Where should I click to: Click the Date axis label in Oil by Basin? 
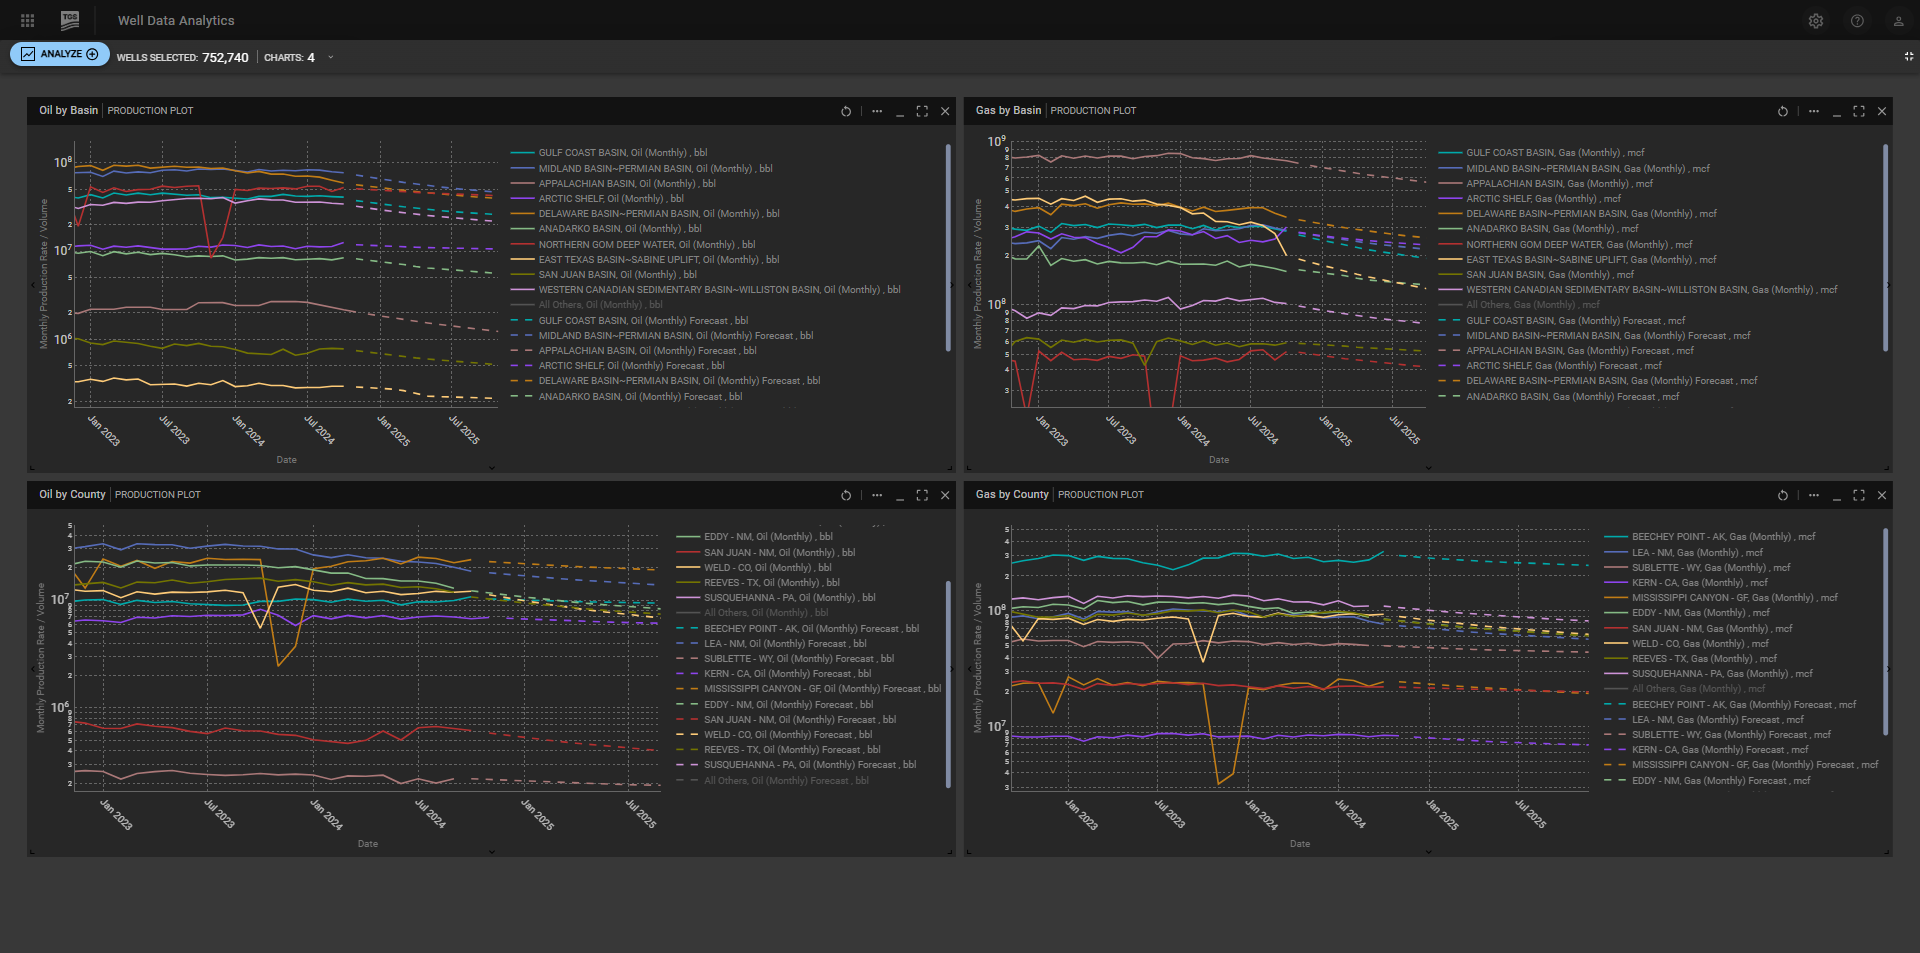[x=286, y=460]
